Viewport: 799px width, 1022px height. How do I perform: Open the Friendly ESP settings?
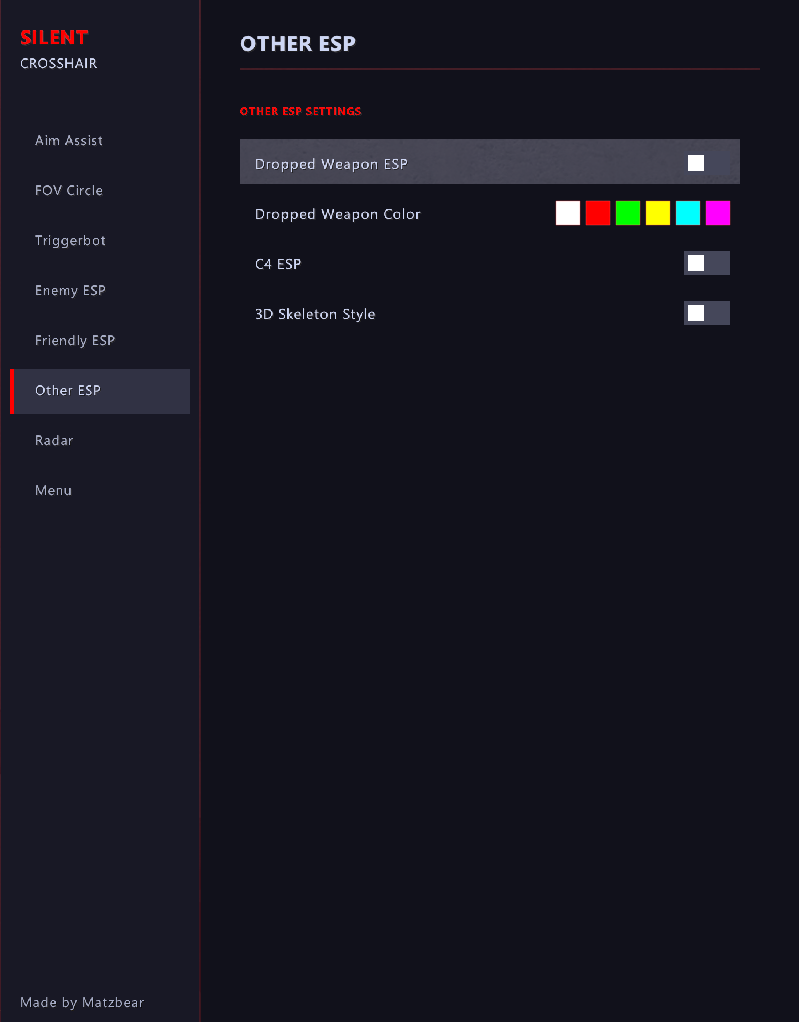point(74,340)
